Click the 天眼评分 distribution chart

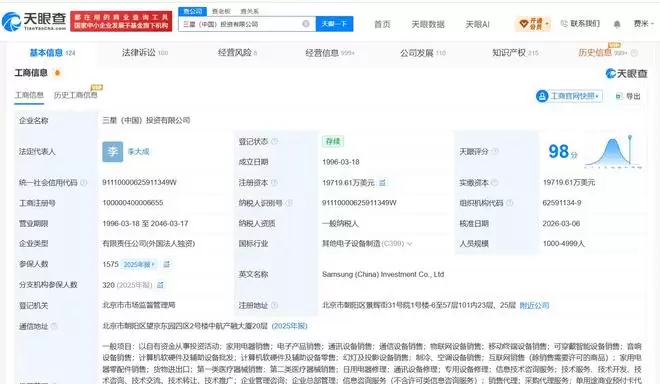tap(614, 152)
